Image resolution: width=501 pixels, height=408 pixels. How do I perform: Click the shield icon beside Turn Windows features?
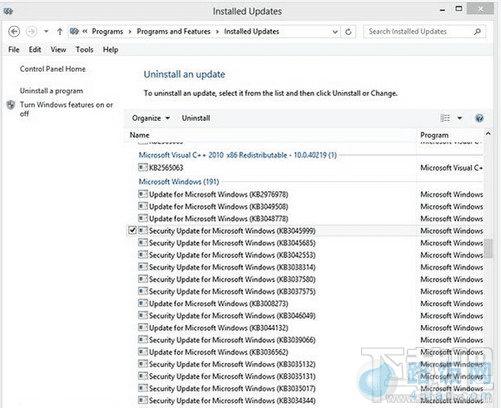pyautogui.click(x=11, y=105)
